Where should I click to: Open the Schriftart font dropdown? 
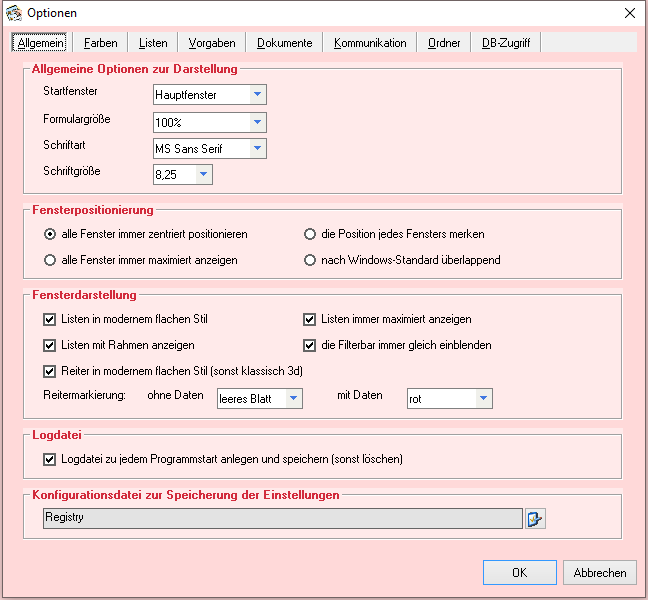tap(257, 148)
